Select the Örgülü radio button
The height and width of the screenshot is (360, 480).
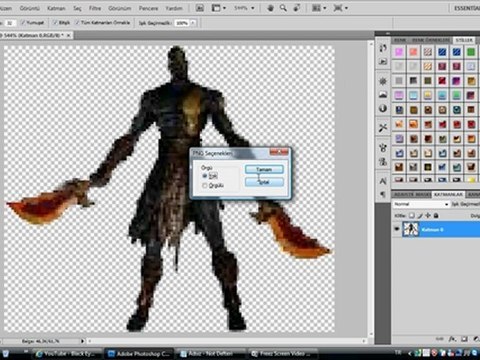coord(205,185)
